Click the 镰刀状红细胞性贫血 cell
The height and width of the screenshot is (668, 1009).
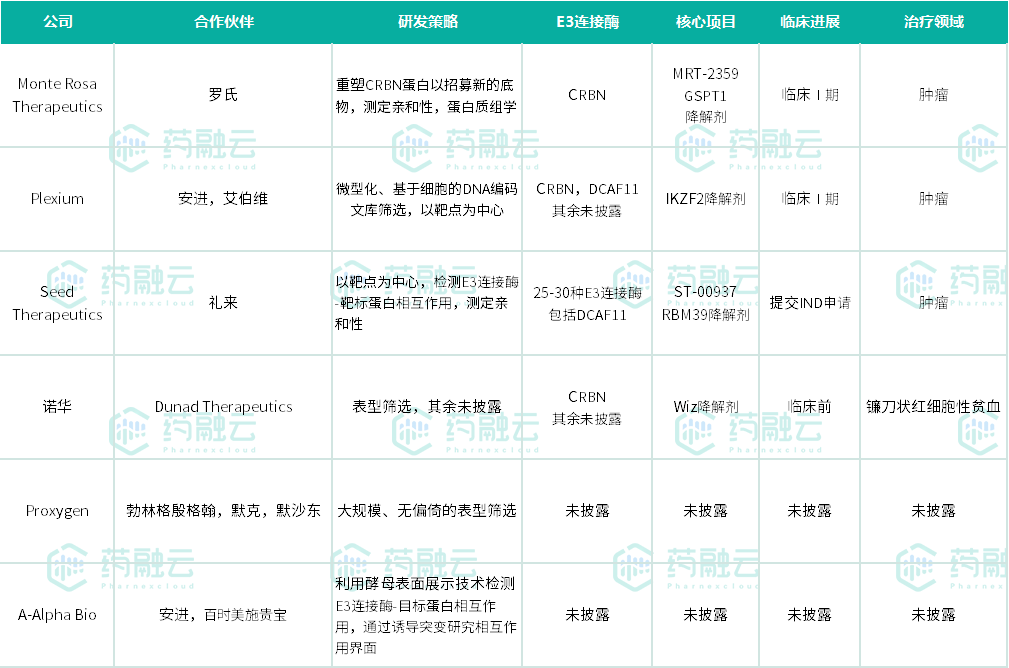934,407
